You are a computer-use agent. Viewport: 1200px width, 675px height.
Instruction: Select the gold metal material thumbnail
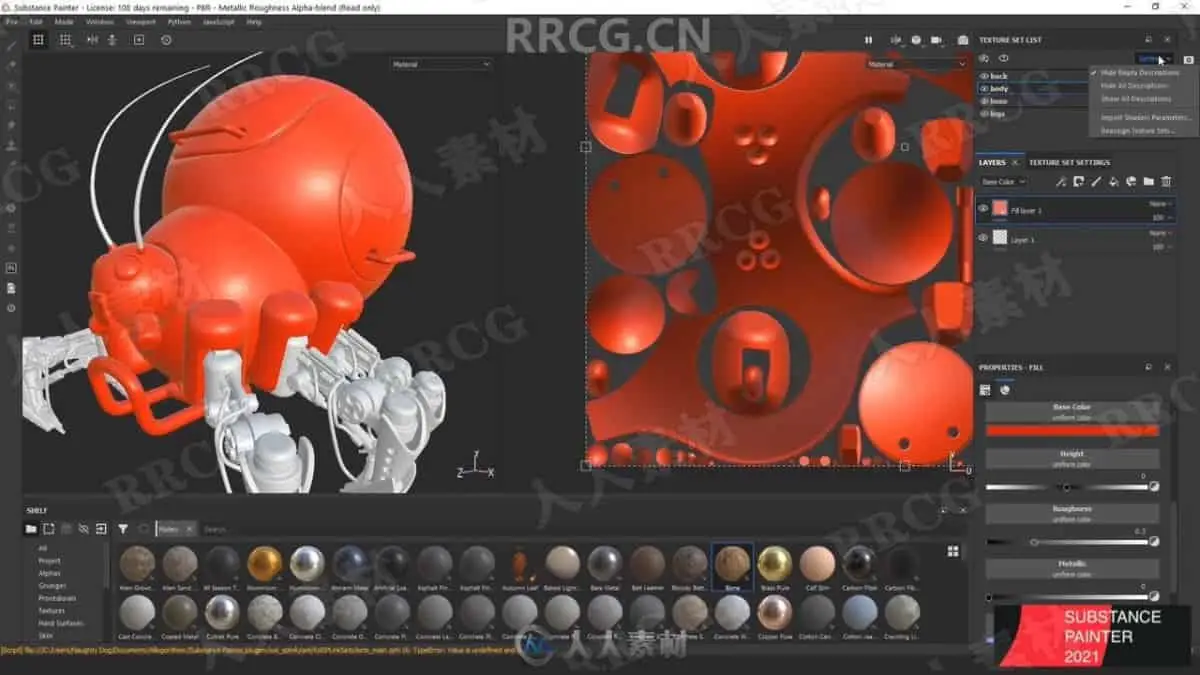point(265,564)
